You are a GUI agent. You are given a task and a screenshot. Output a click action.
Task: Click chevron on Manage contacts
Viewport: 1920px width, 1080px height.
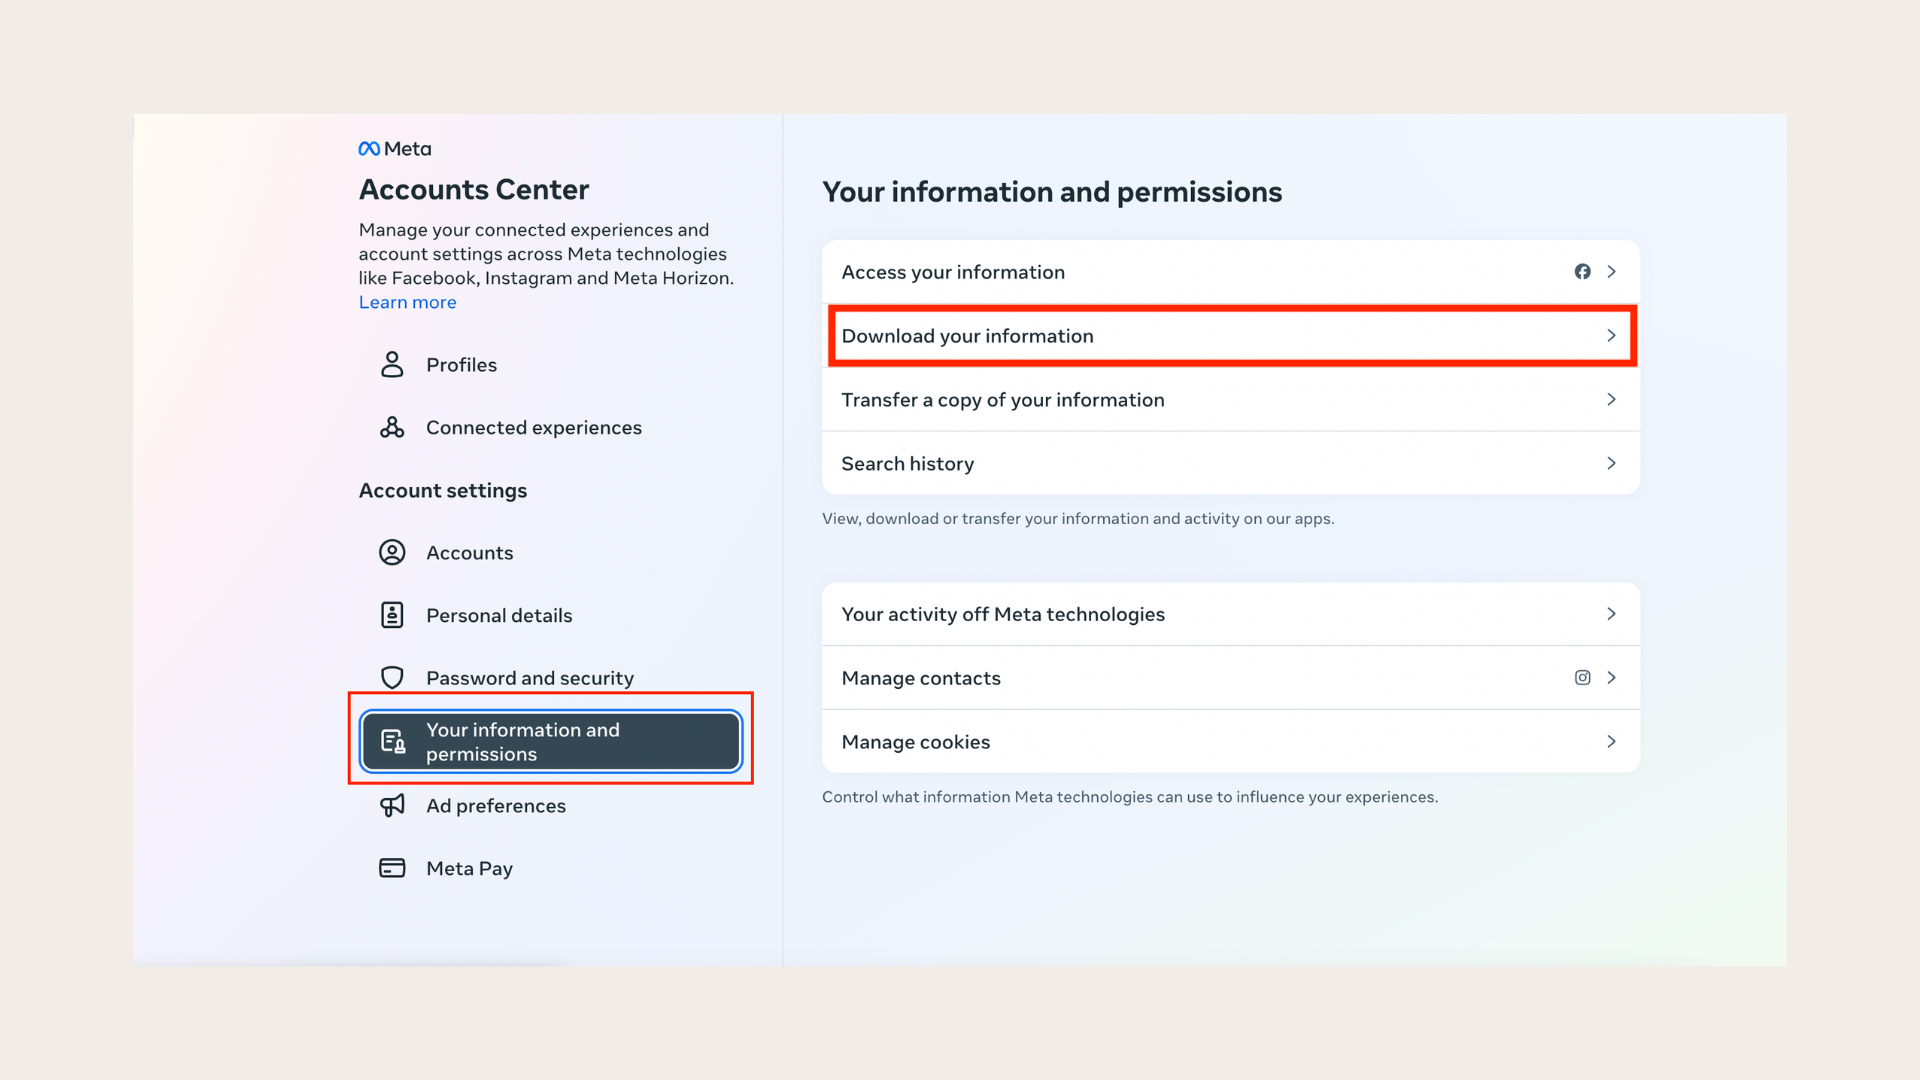(1611, 678)
